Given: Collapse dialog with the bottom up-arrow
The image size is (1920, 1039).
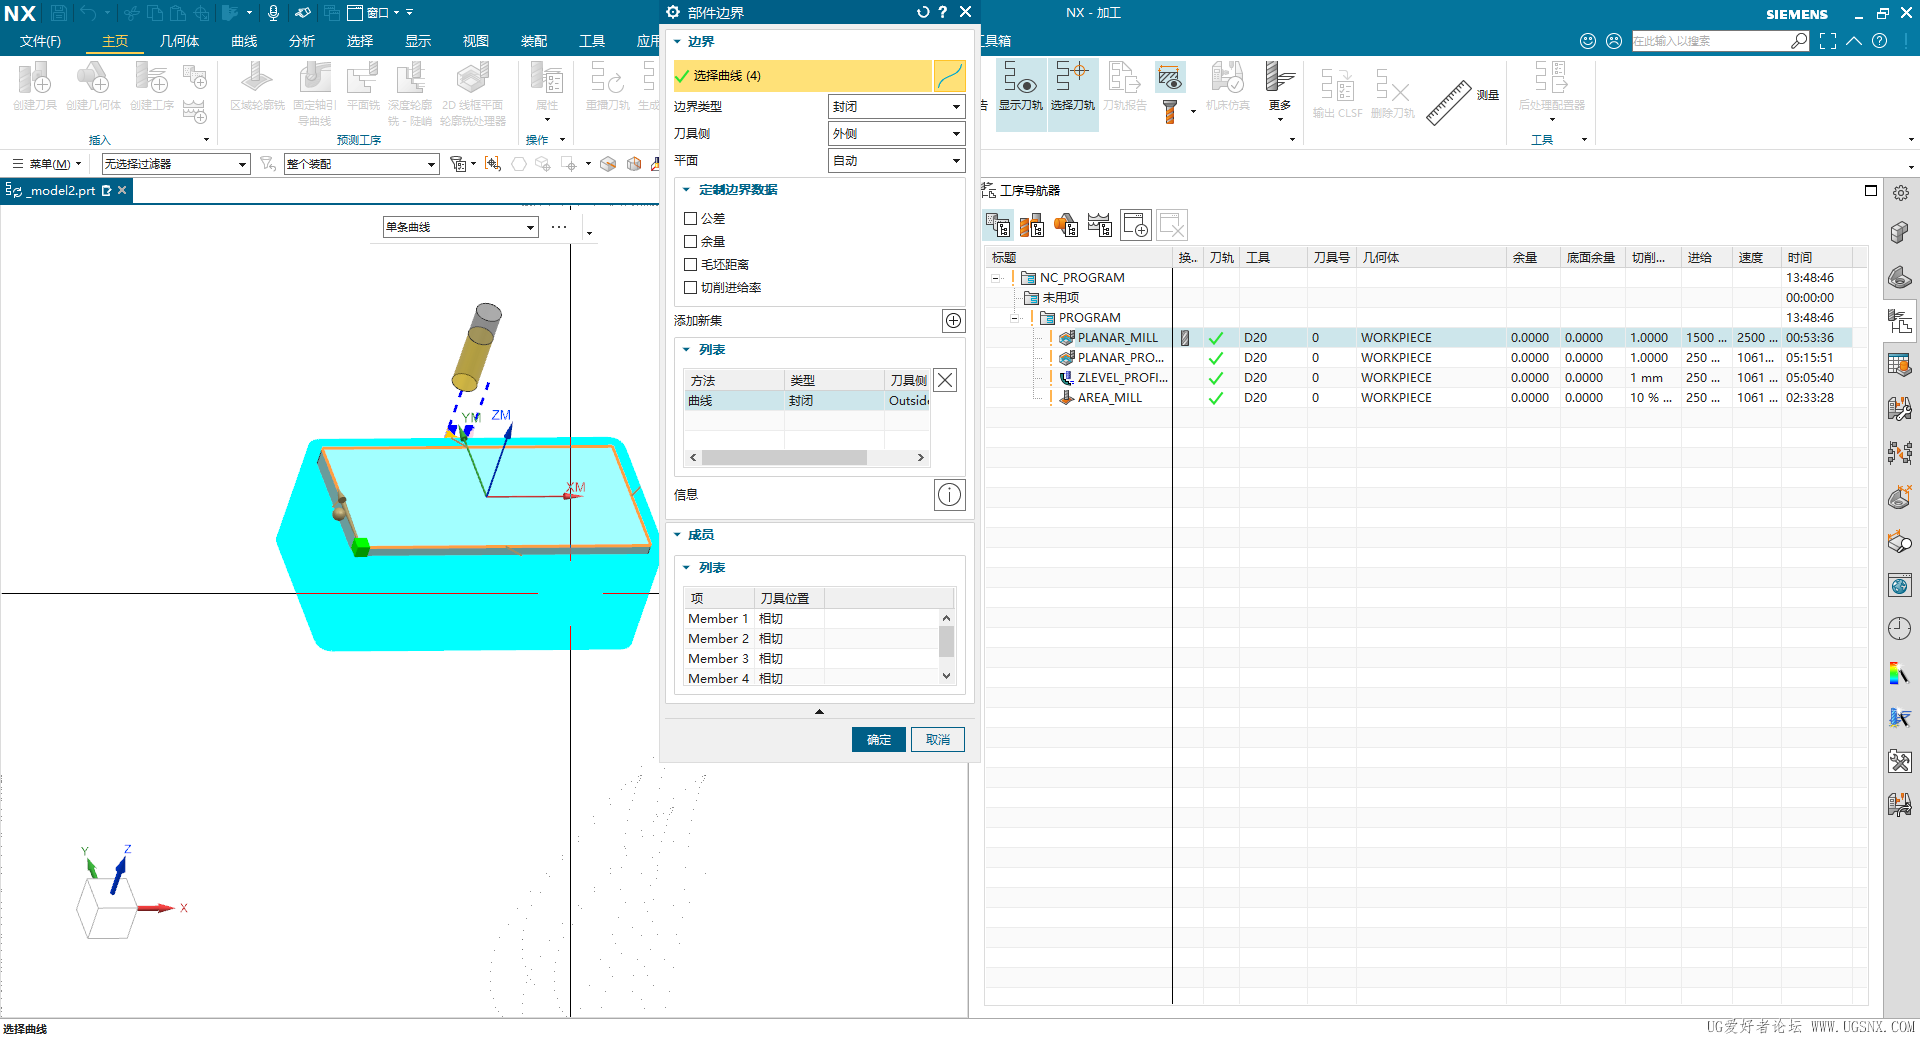Looking at the screenshot, I should (x=819, y=711).
